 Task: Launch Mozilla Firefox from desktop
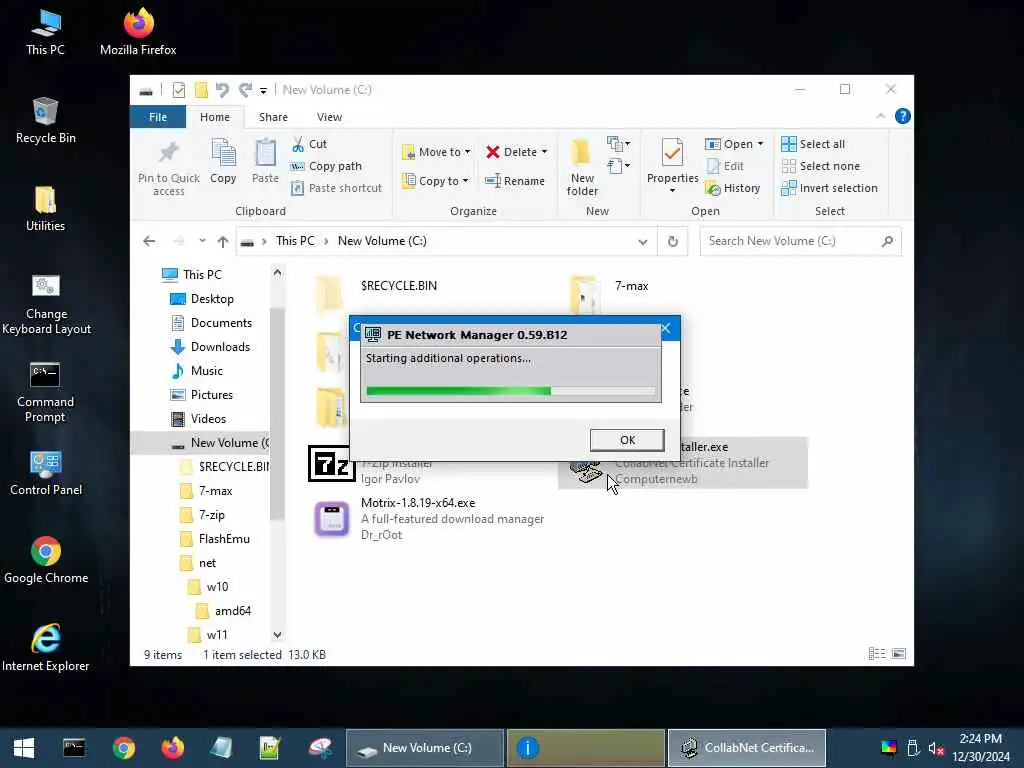(x=138, y=33)
